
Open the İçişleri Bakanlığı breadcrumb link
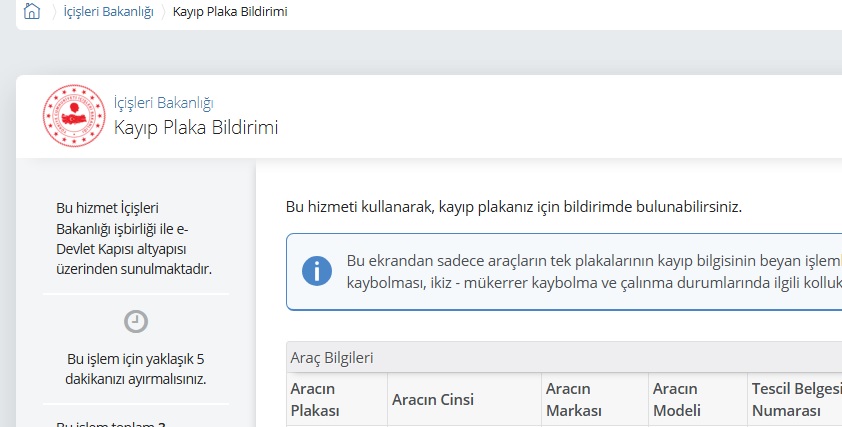point(109,12)
